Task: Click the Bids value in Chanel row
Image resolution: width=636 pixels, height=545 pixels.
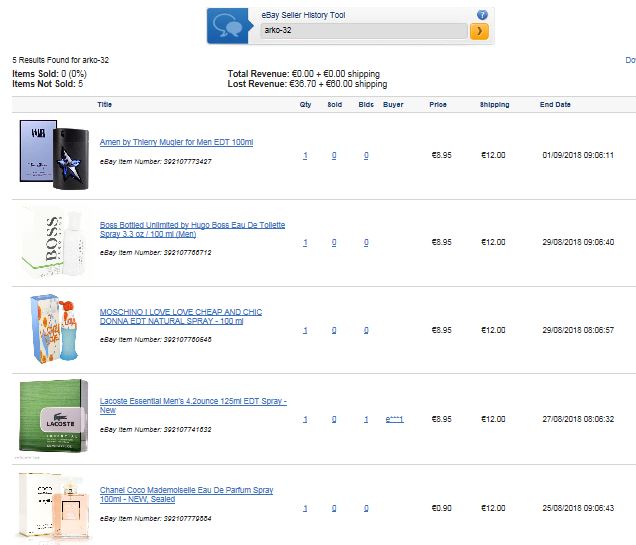Action: pyautogui.click(x=366, y=508)
